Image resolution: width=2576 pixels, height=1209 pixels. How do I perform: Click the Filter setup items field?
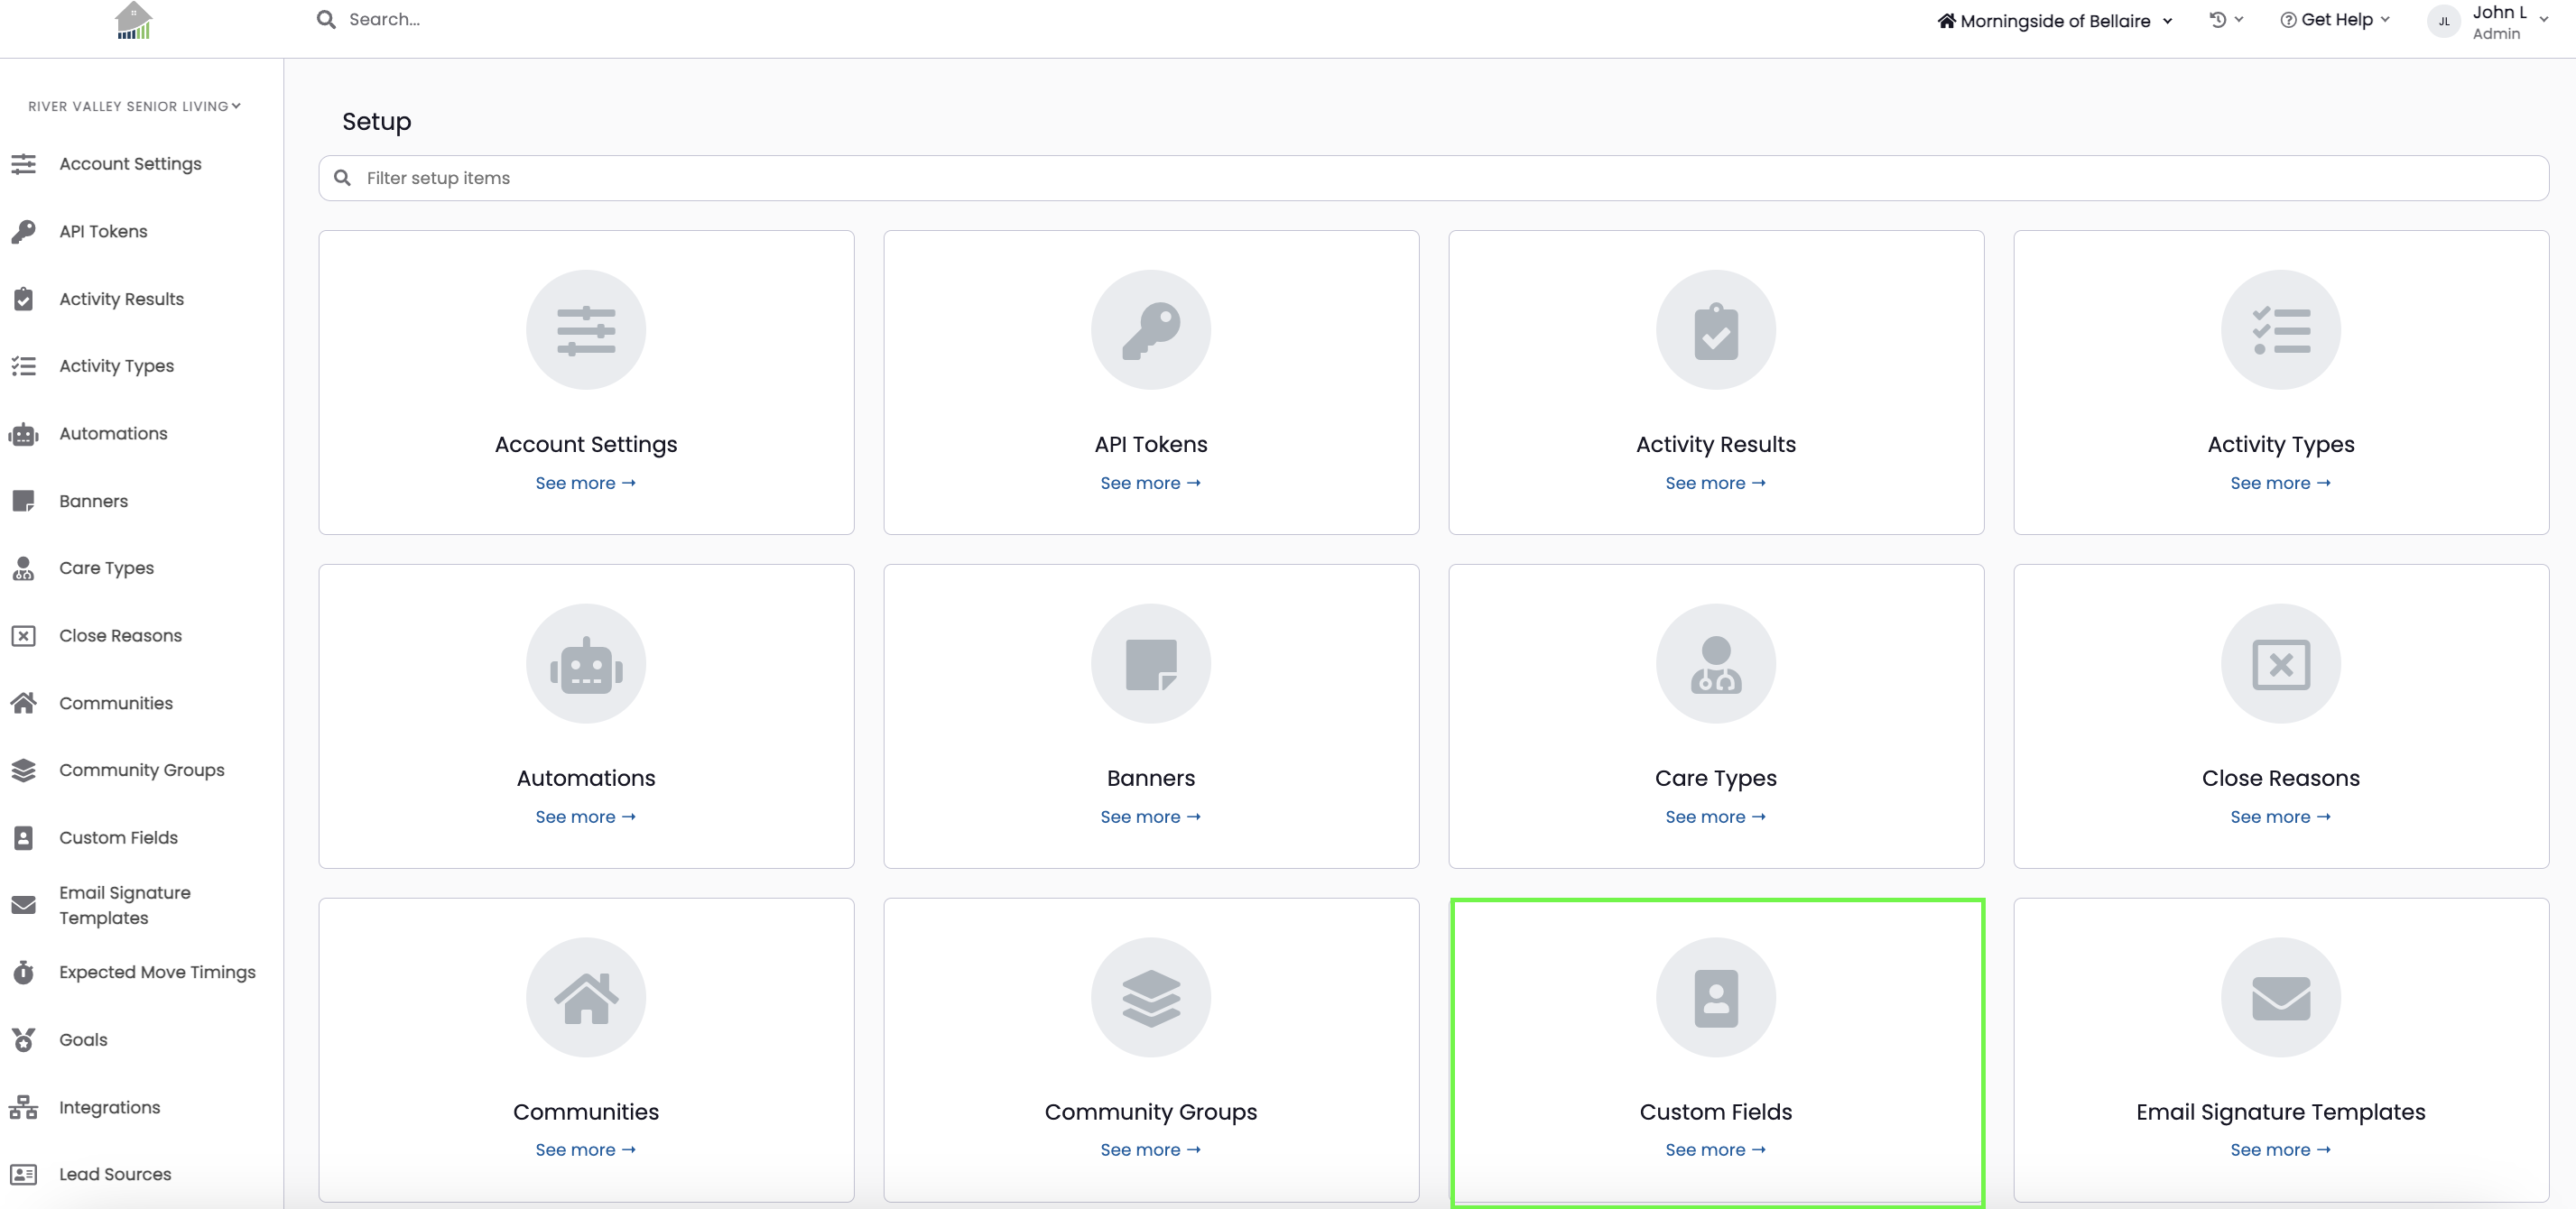point(1433,178)
